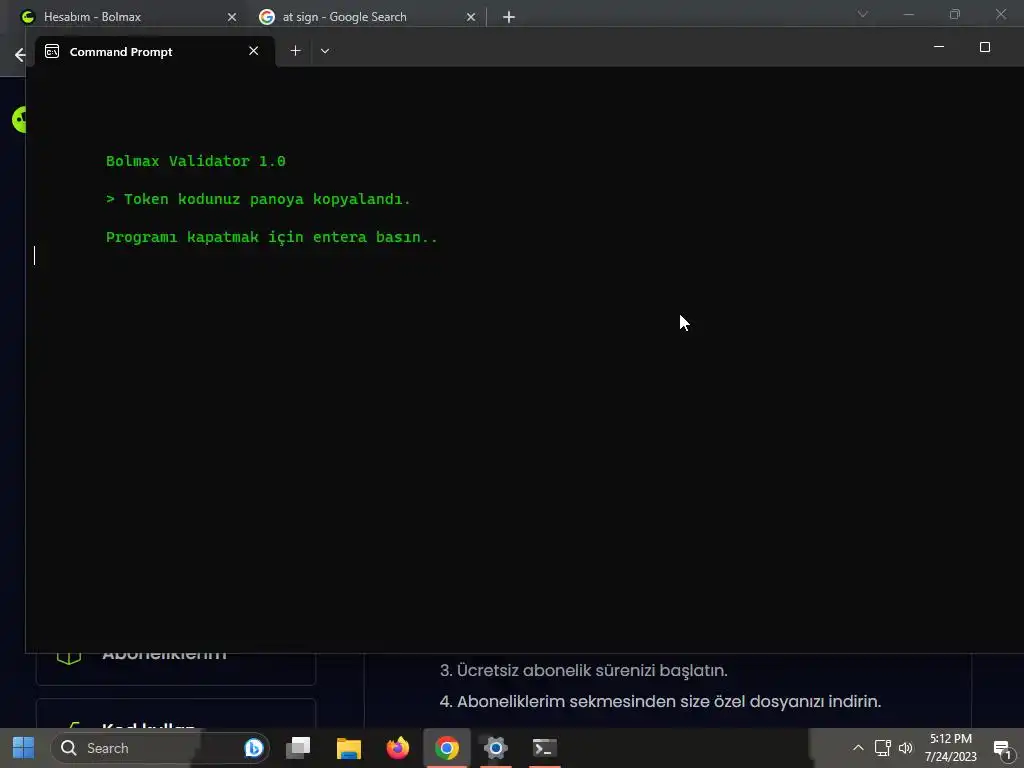1024x768 pixels.
Task: Select the Command Prompt terminal tab
Action: coord(155,52)
